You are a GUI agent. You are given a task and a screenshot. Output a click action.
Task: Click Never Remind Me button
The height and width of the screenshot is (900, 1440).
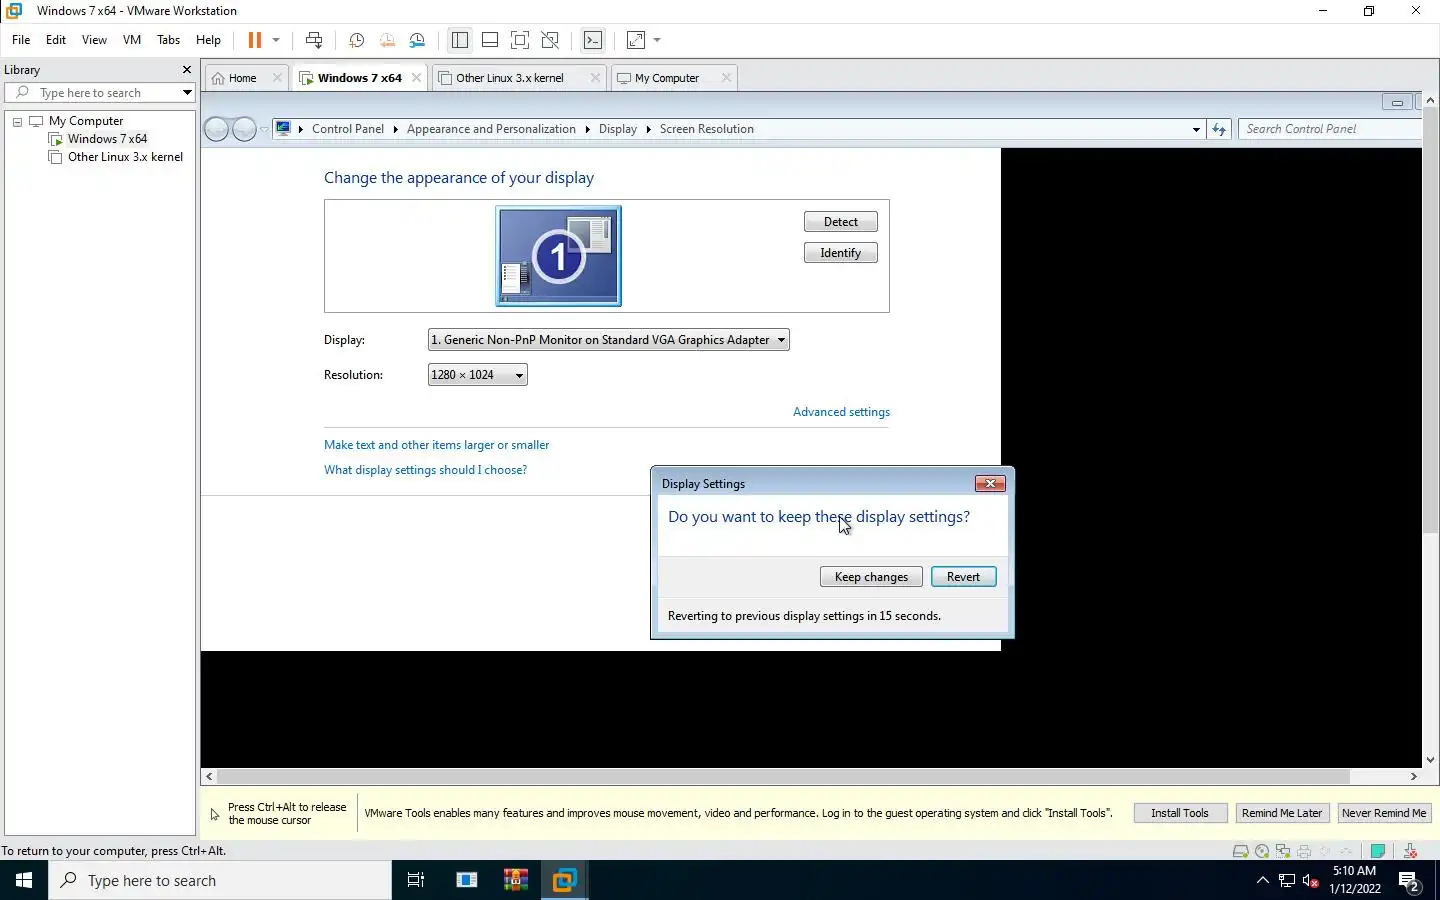point(1384,813)
